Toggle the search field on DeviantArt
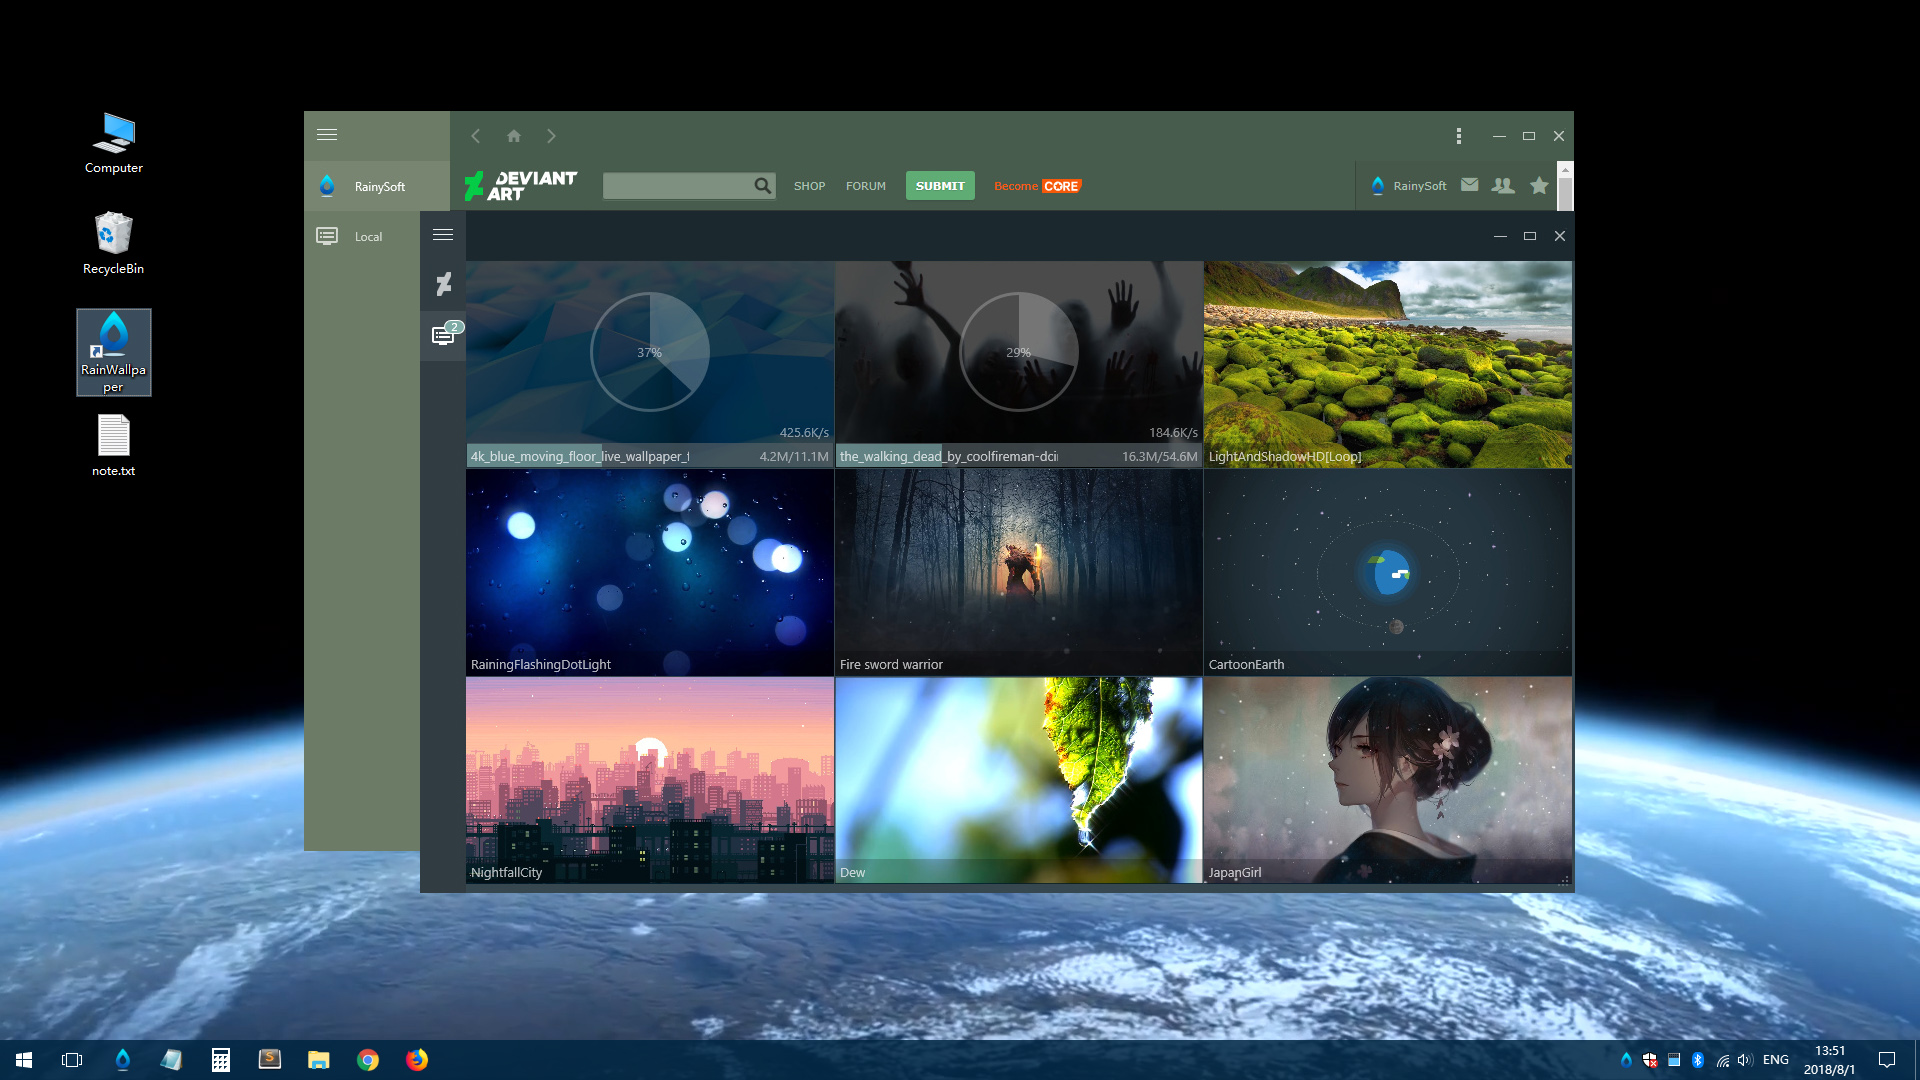This screenshot has width=1920, height=1080. point(762,185)
